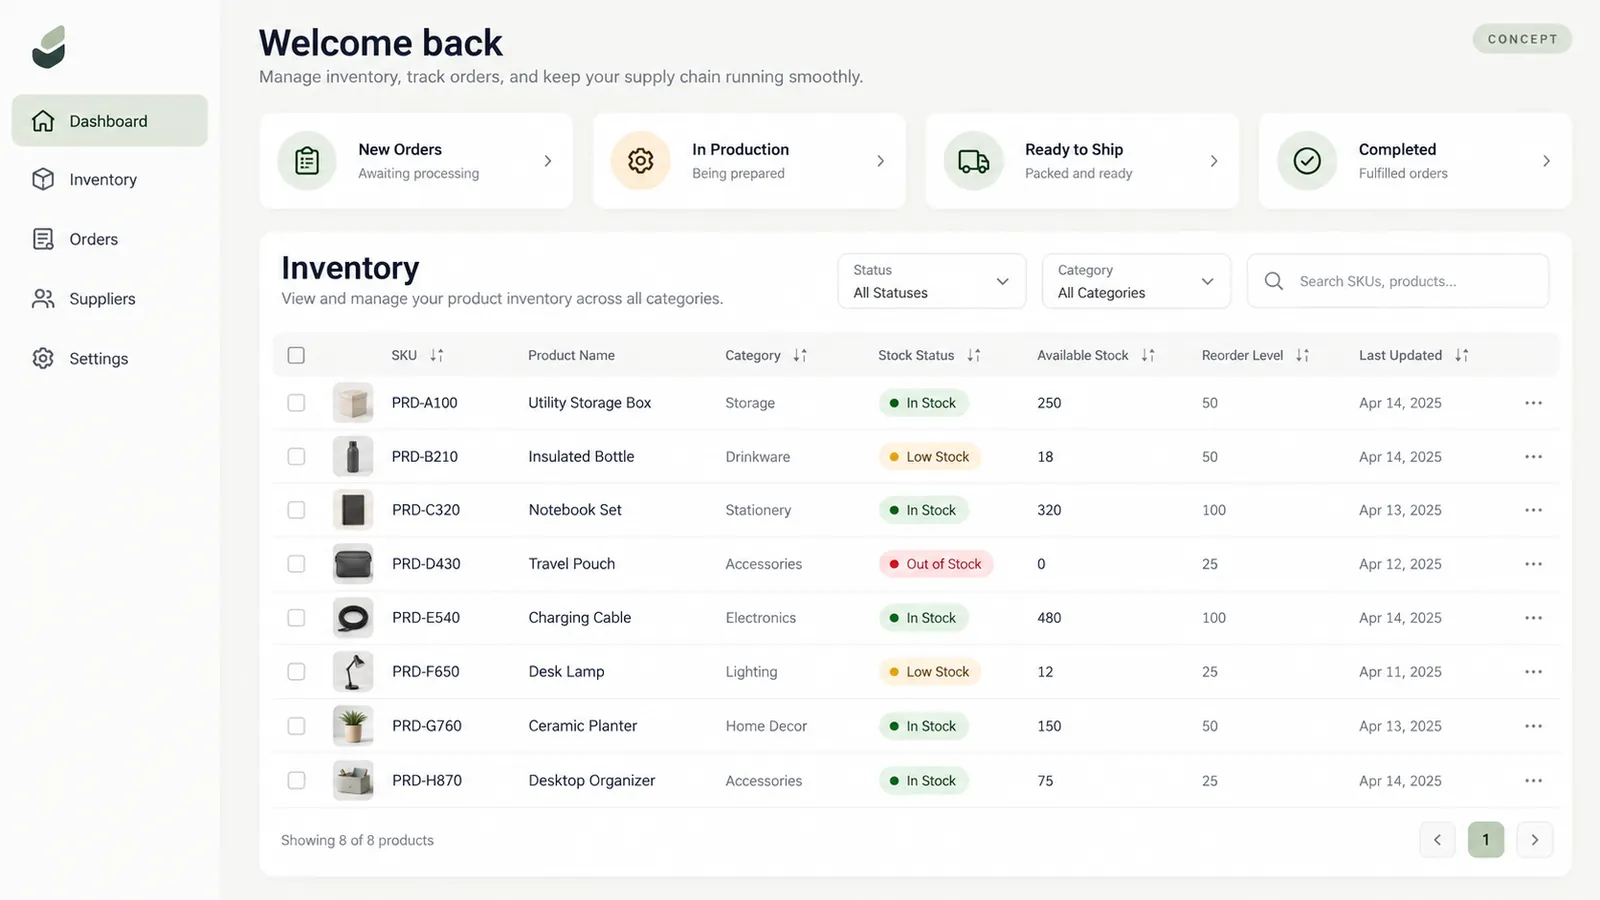Expand the In Production card chevron
Viewport: 1600px width, 900px height.
(881, 161)
